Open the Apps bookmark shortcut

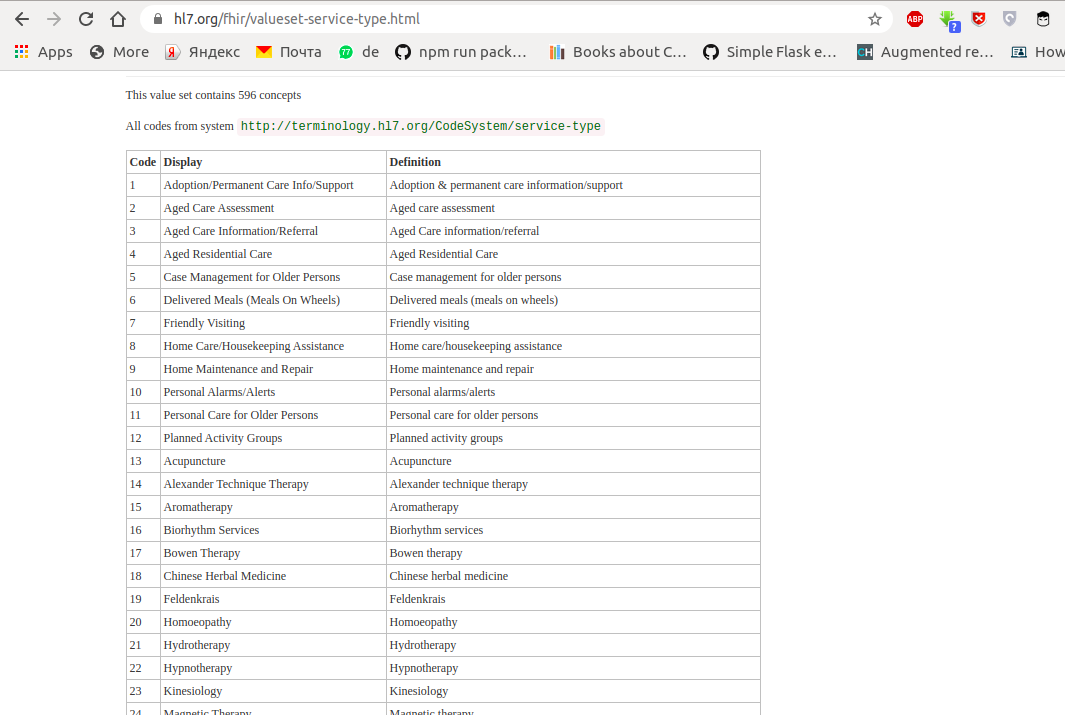click(x=43, y=52)
